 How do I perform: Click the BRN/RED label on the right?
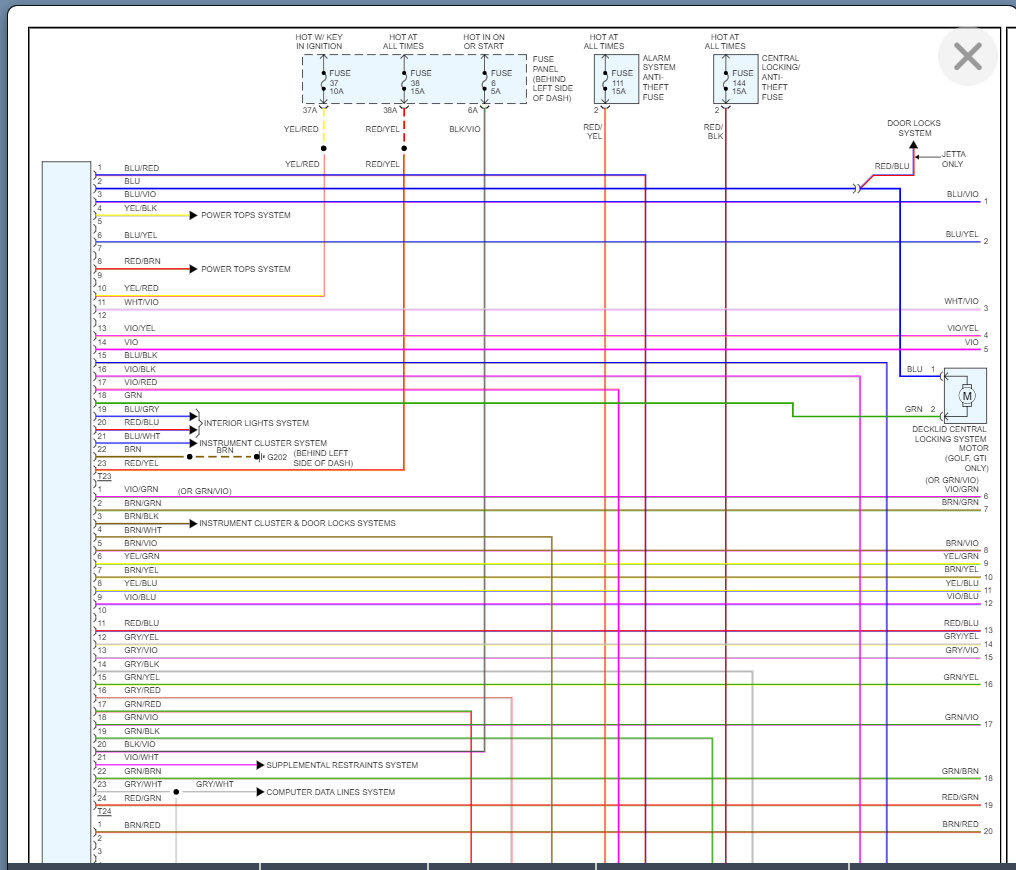(x=960, y=824)
